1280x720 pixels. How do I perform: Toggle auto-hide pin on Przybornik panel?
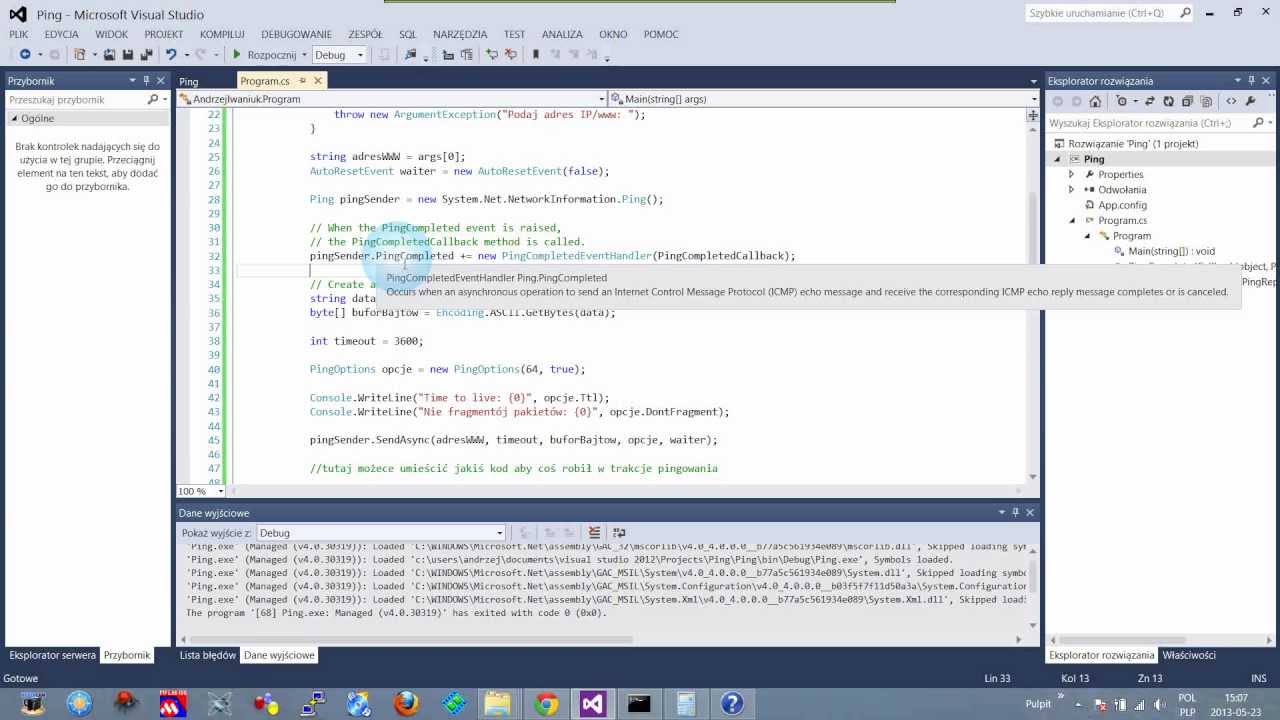146,81
